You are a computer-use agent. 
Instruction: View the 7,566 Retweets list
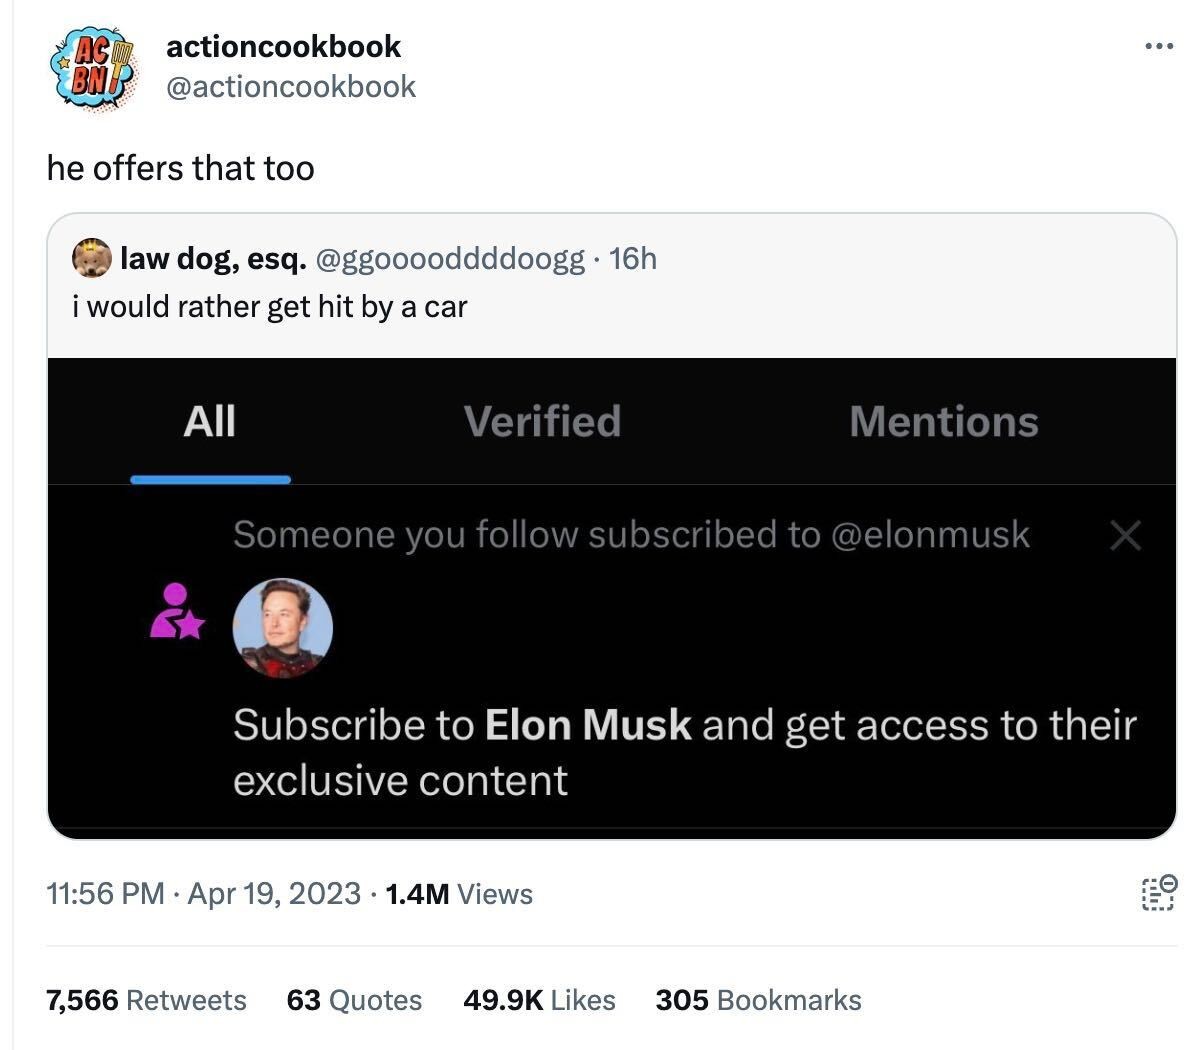coord(146,1000)
